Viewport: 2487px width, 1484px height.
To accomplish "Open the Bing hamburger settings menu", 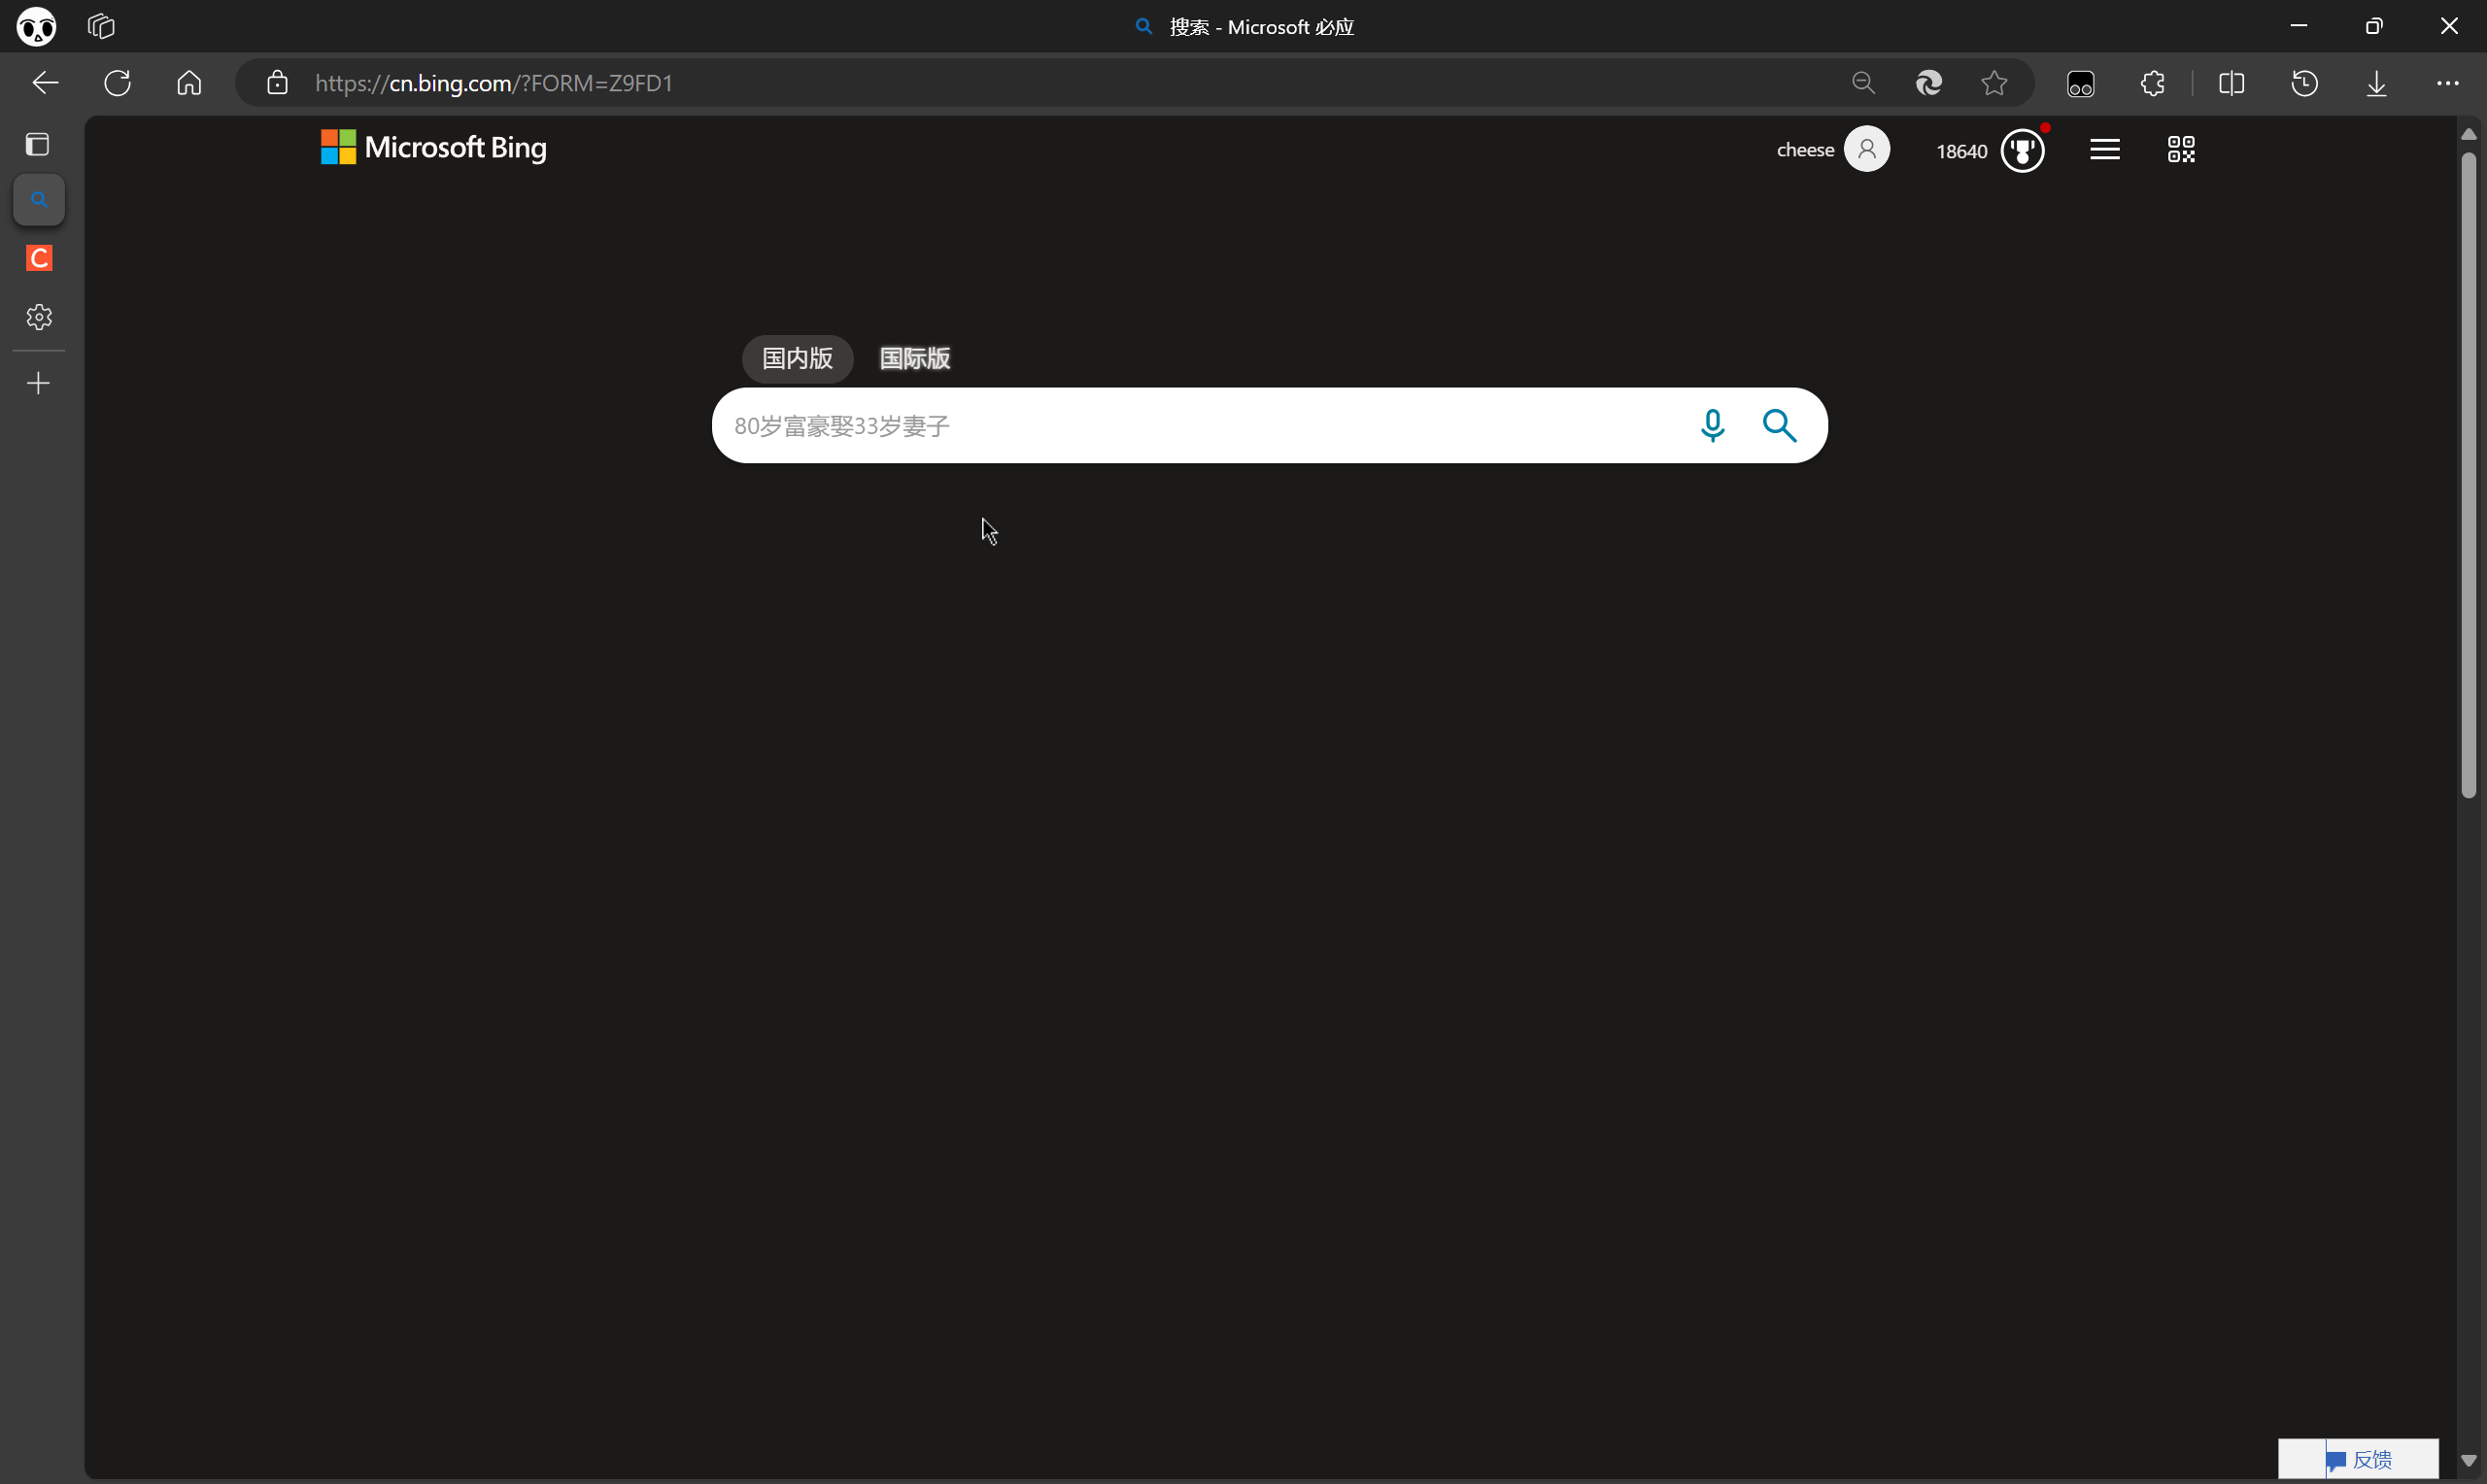I will click(2104, 150).
